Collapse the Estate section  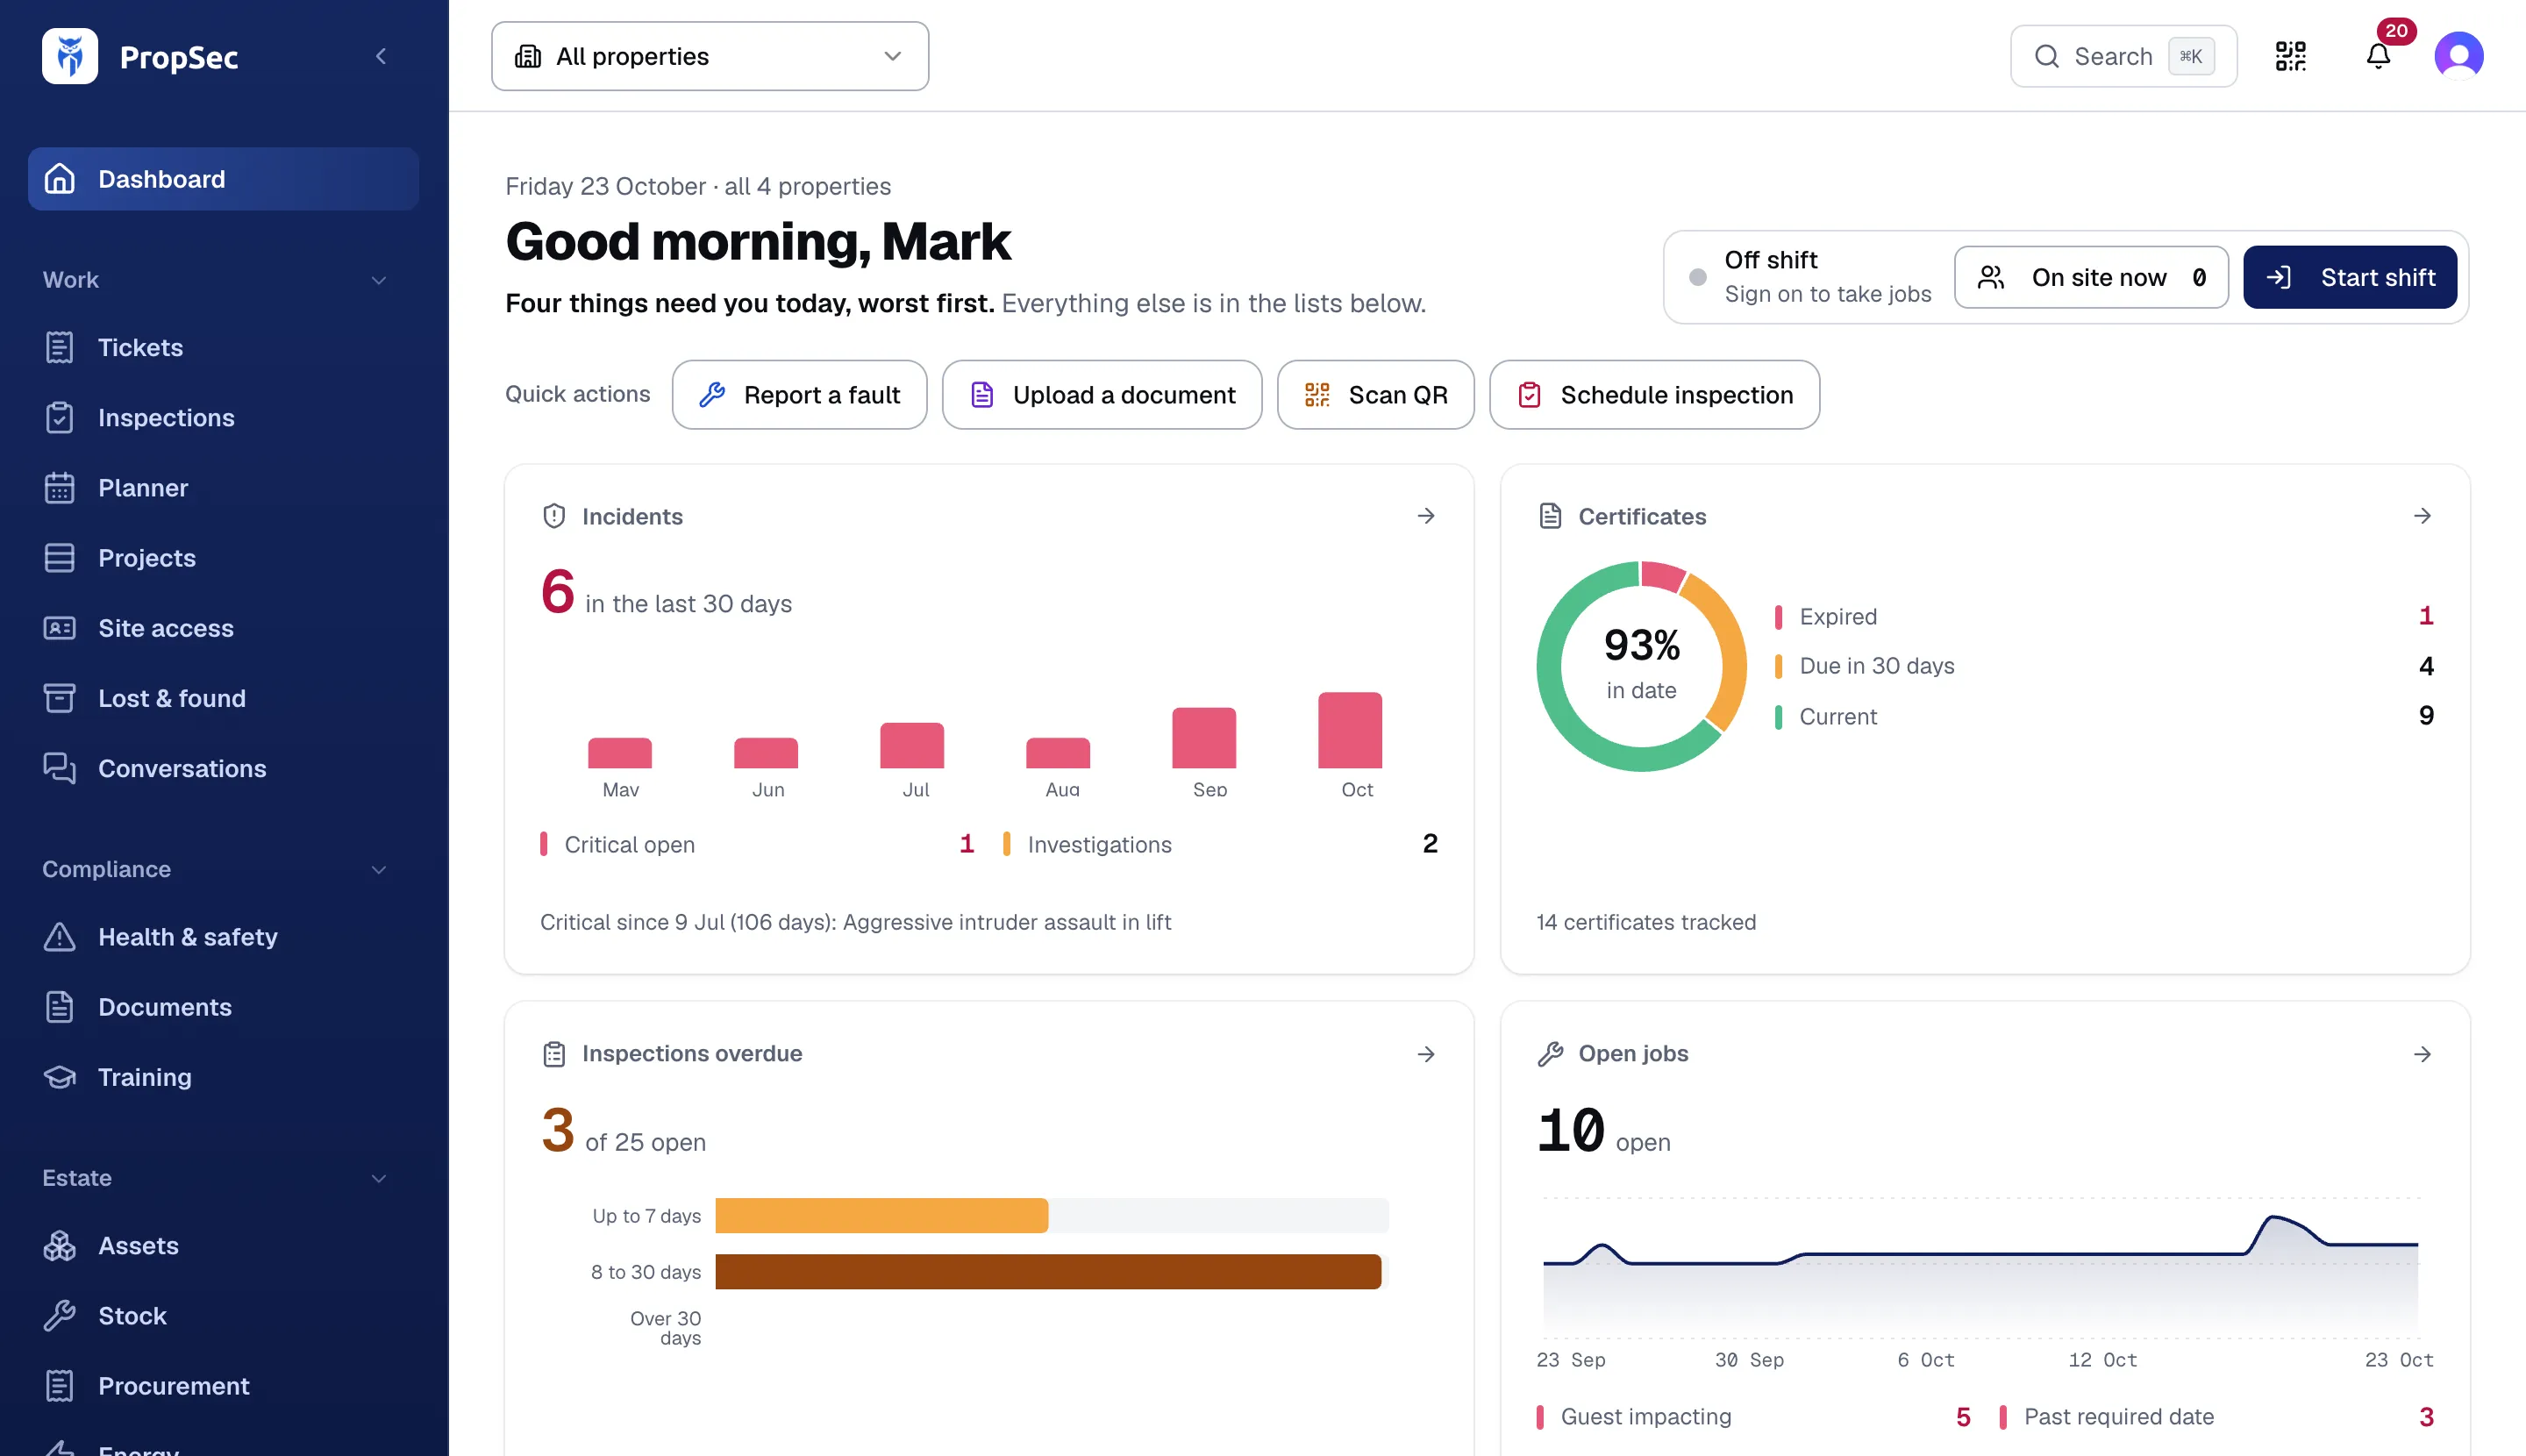tap(379, 1179)
